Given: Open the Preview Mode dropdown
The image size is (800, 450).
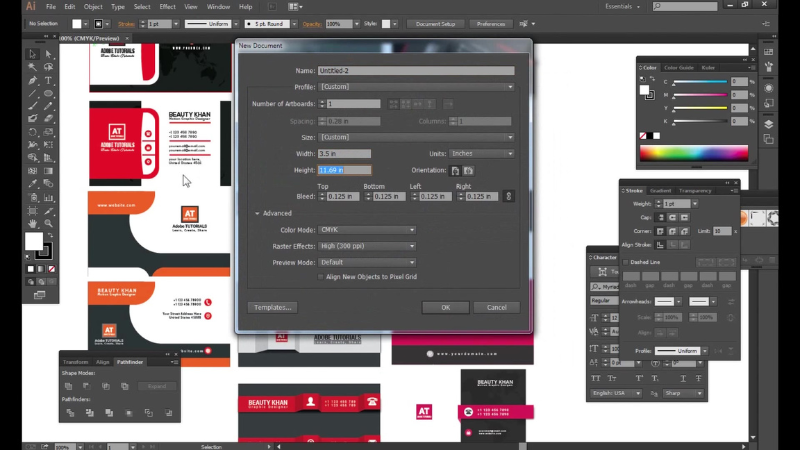Looking at the screenshot, I should pyautogui.click(x=367, y=262).
